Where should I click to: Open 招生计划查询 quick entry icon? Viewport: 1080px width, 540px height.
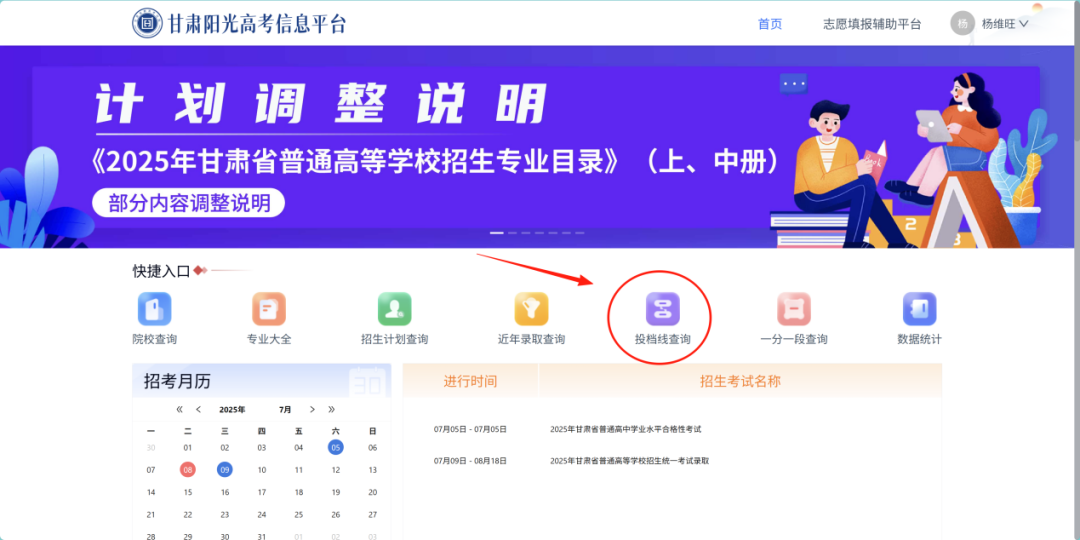tap(394, 309)
